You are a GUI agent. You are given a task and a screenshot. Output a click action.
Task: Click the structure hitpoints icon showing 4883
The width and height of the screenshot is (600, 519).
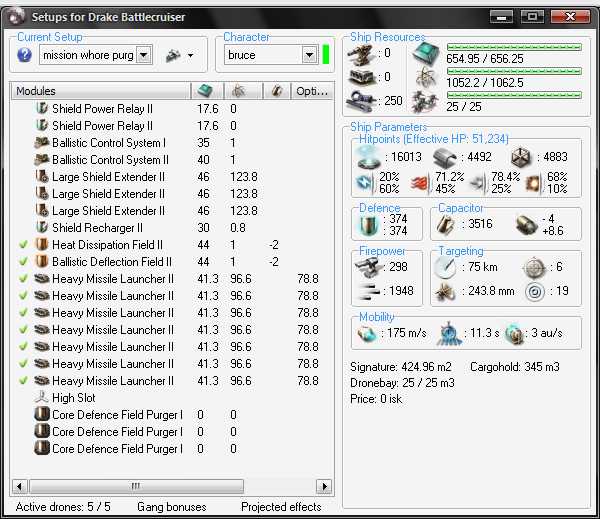point(521,157)
